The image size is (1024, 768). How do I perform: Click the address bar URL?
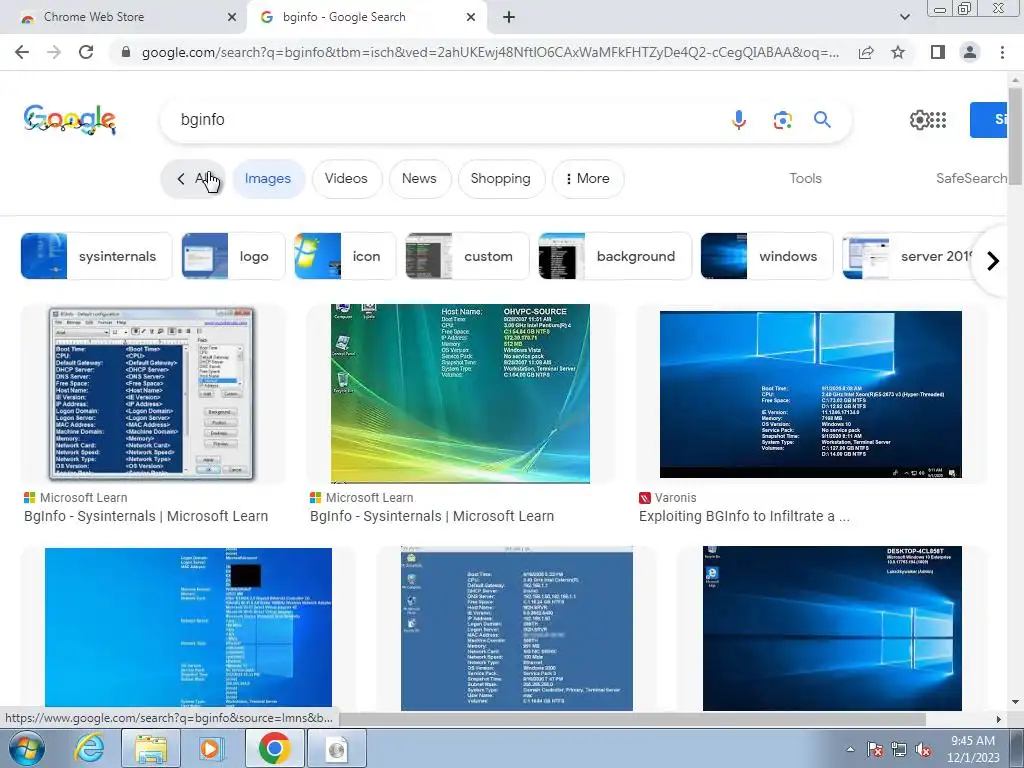click(490, 52)
